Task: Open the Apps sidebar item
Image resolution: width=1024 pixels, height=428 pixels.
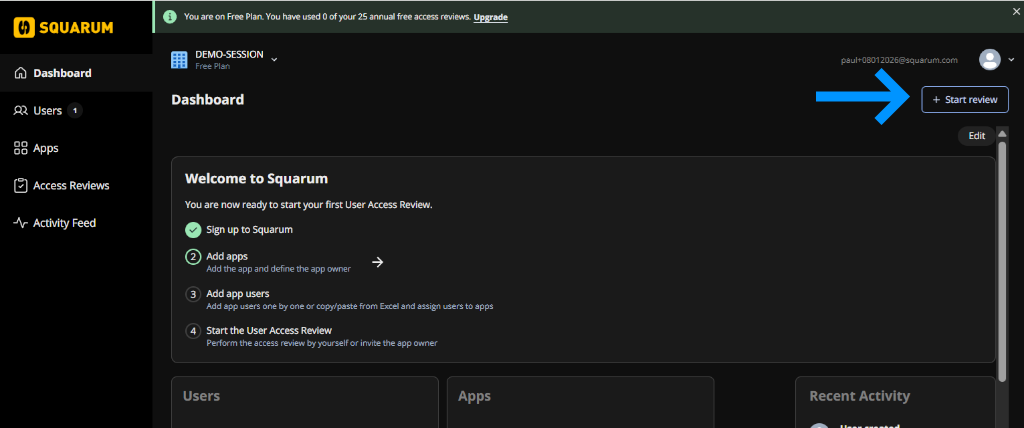Action: 76,148
